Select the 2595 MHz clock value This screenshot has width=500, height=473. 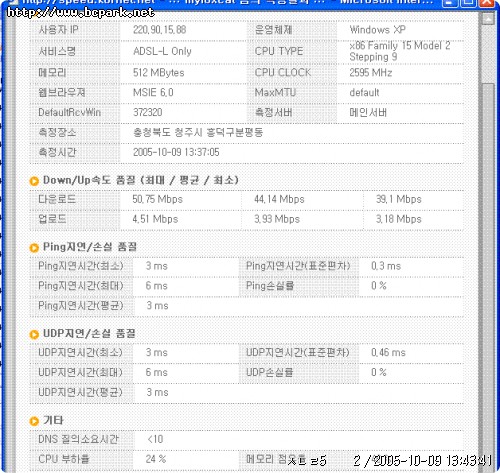[371, 73]
